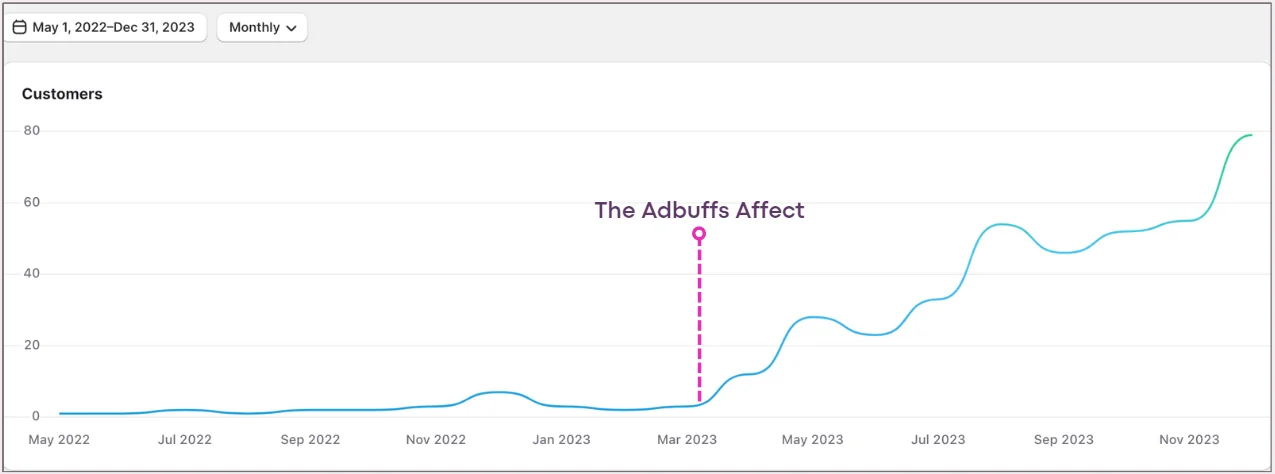Click the Customers chart title

(62, 94)
